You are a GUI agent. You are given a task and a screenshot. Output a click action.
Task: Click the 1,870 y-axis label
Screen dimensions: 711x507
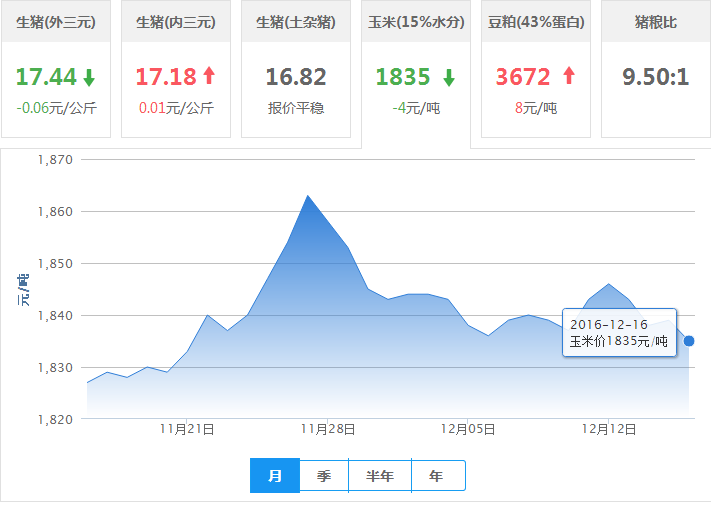[55, 160]
